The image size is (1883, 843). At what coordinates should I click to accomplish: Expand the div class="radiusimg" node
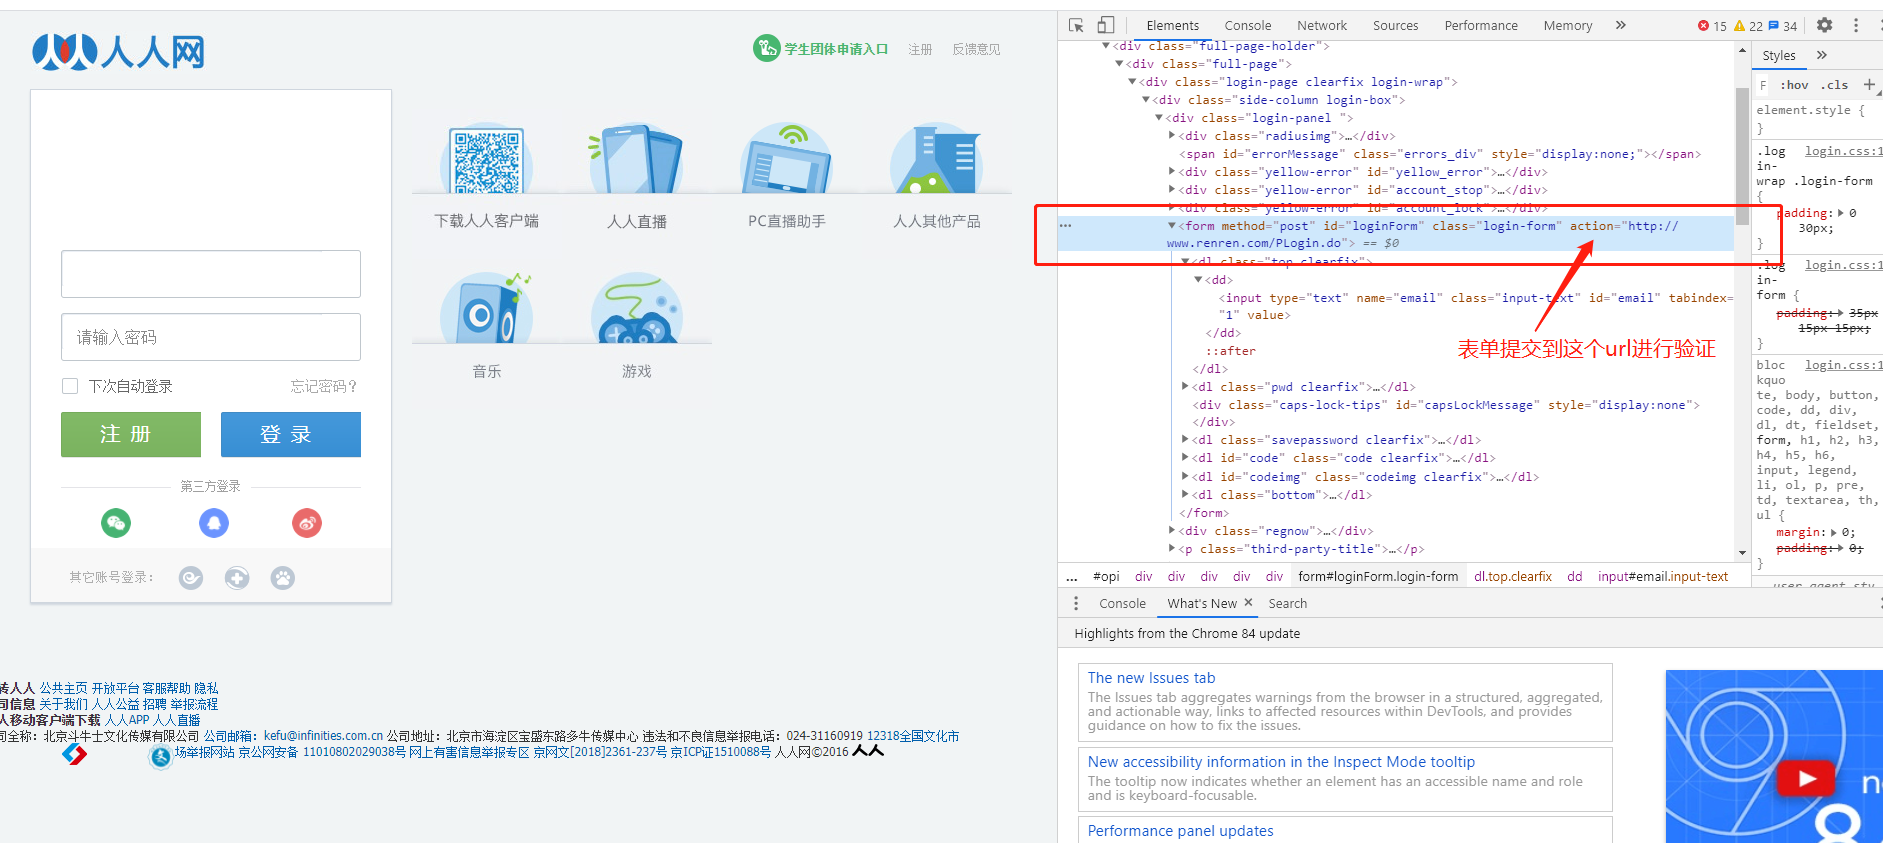[x=1172, y=136]
